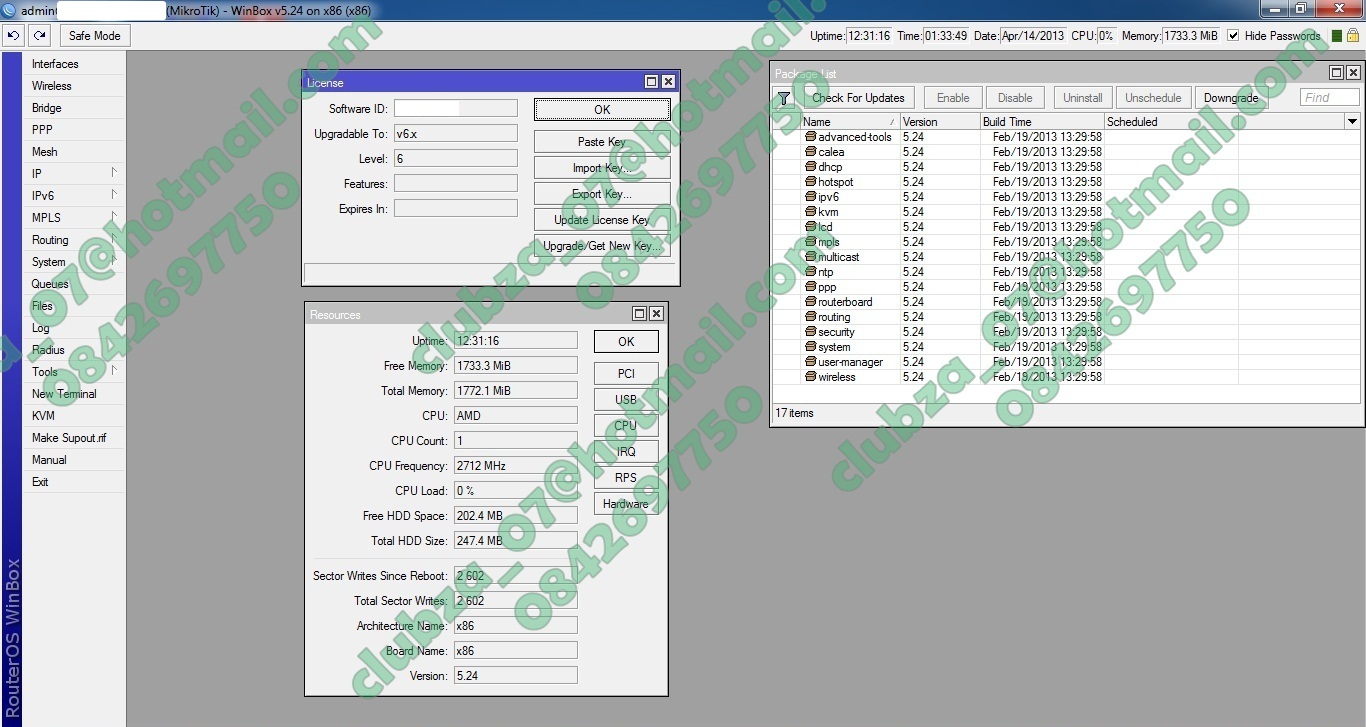Image resolution: width=1366 pixels, height=727 pixels.
Task: Click Import Key in License window
Action: pyautogui.click(x=602, y=168)
